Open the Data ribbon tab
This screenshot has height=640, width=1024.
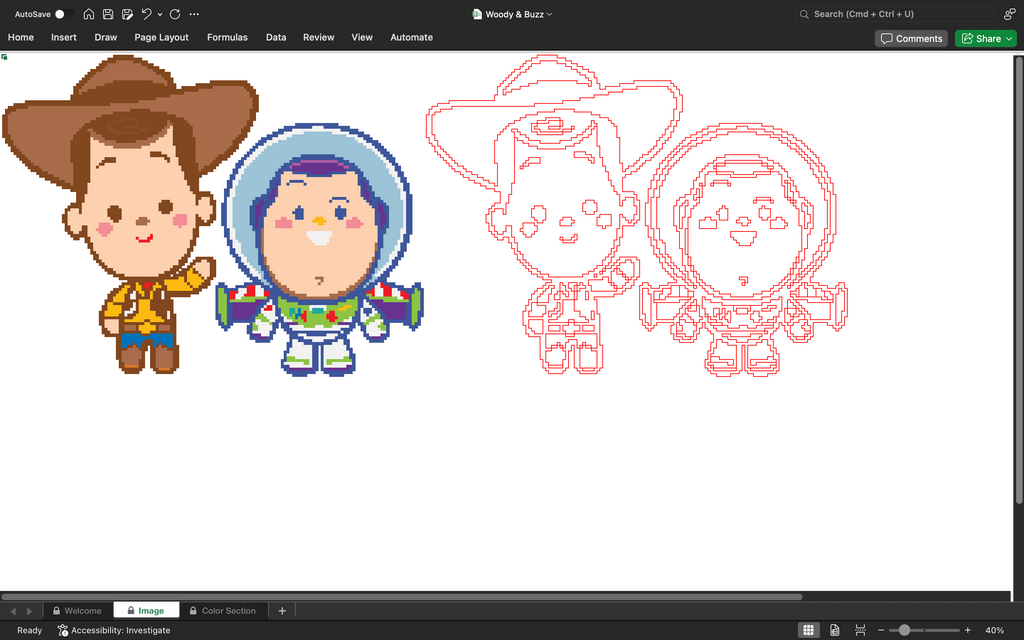(276, 37)
